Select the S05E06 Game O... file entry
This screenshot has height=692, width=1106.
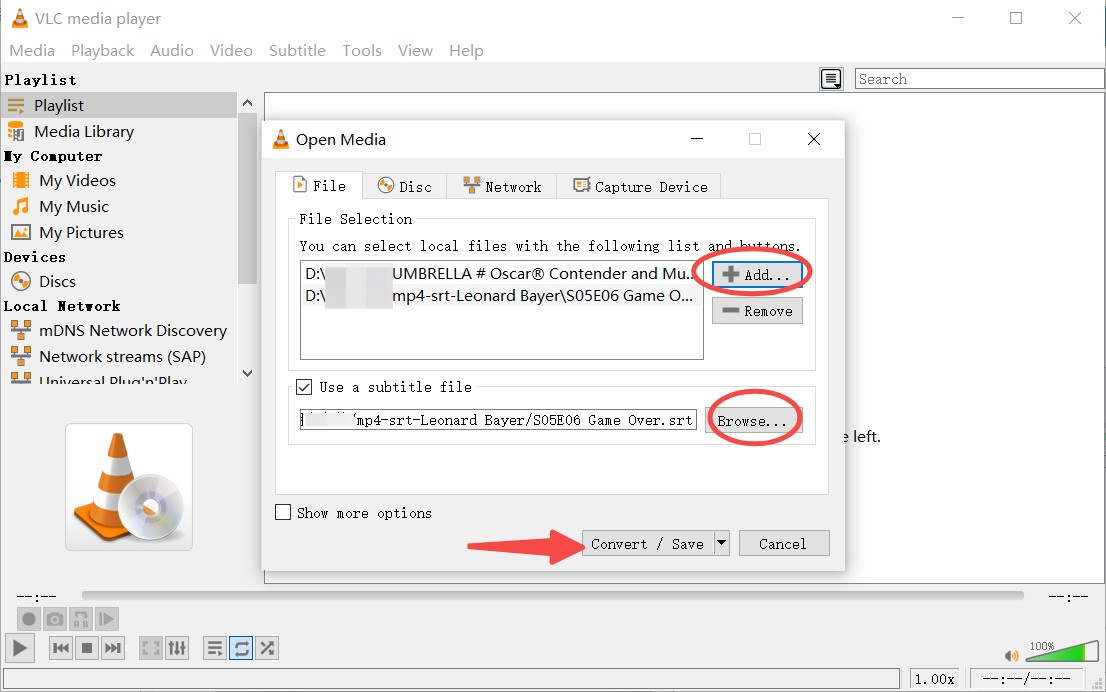[x=500, y=296]
